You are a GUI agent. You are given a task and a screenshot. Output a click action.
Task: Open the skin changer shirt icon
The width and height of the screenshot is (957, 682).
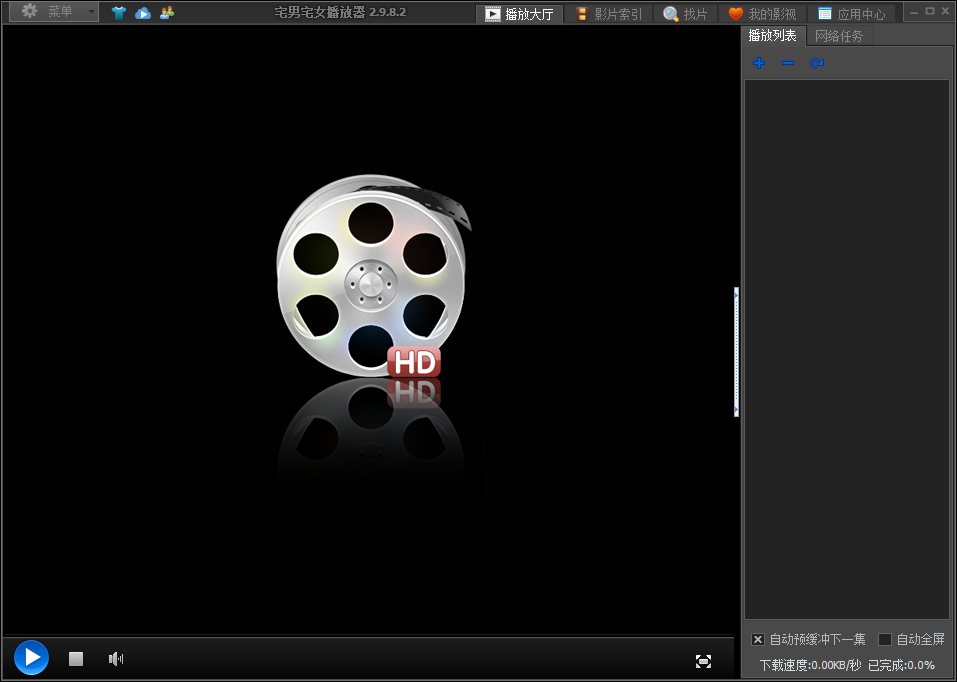coord(119,13)
